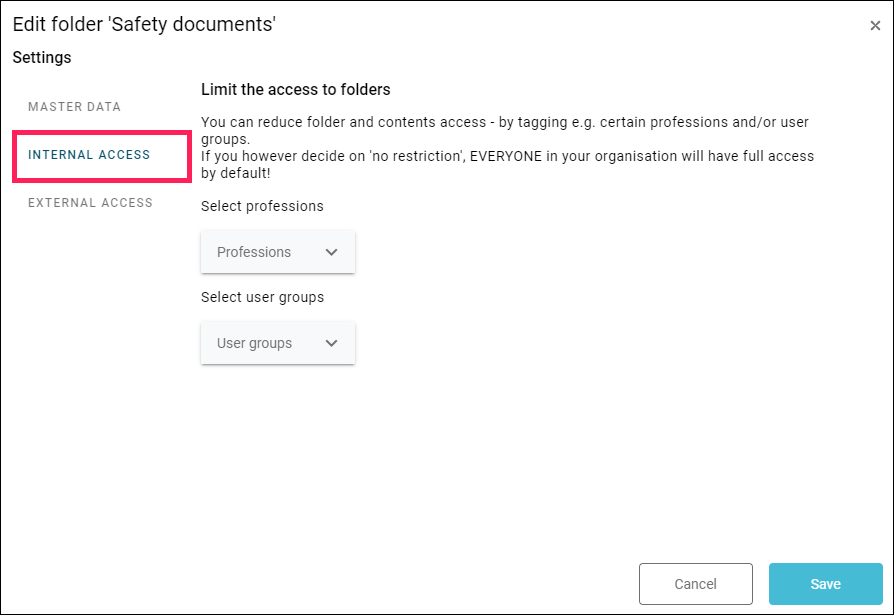
Task: Click the 'Professions' placeholder text
Action: (x=254, y=252)
